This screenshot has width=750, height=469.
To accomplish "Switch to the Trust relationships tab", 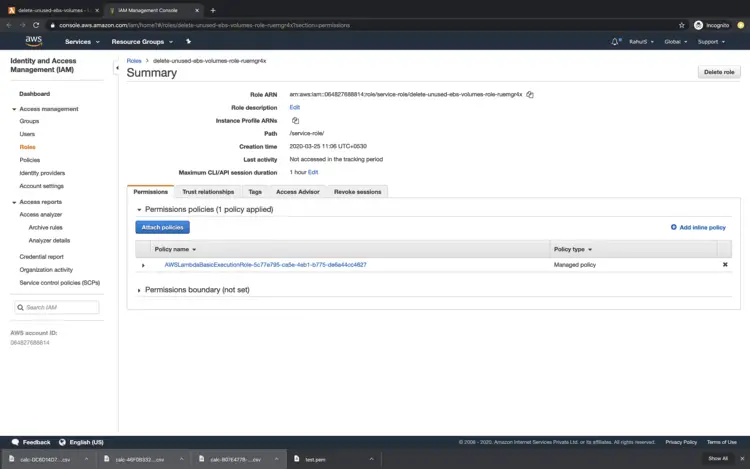I will [208, 191].
